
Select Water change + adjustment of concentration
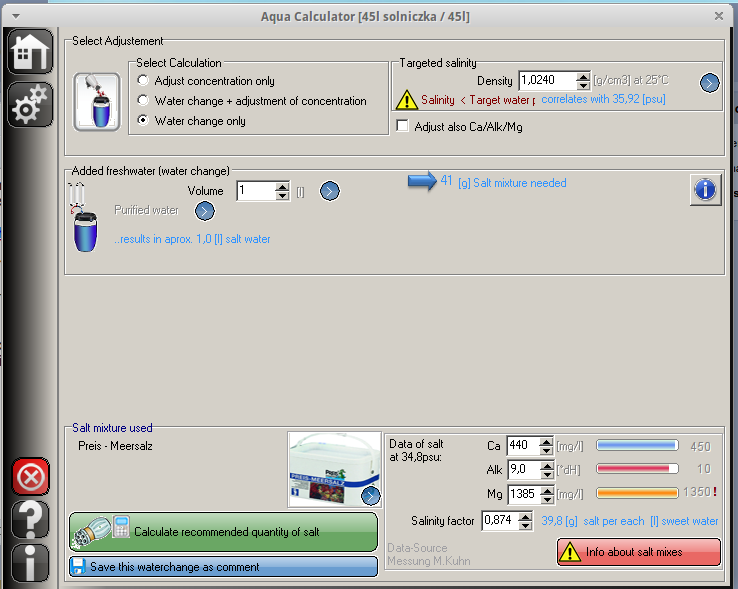pos(144,101)
